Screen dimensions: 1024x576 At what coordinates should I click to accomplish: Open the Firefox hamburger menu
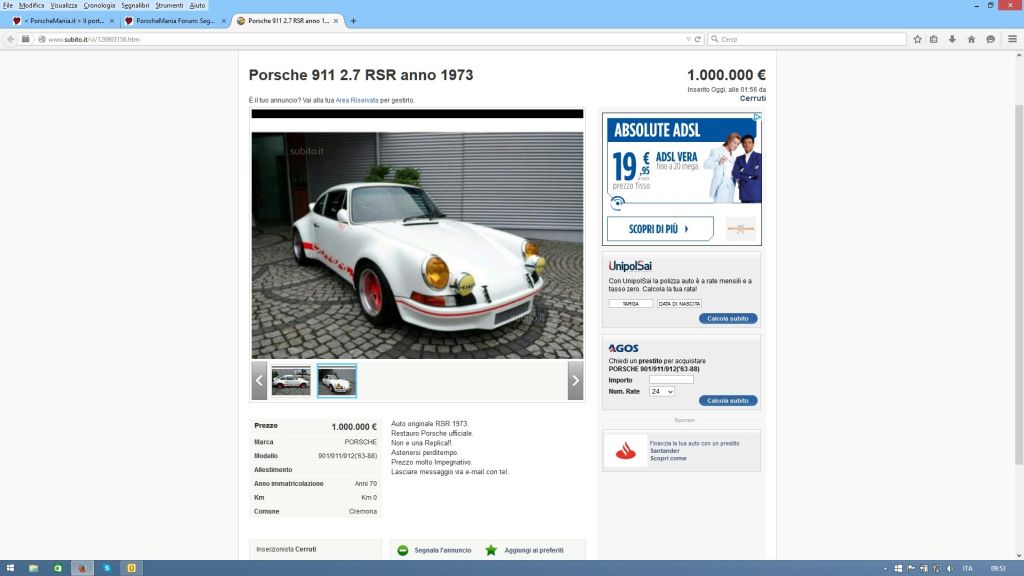tap(1012, 39)
